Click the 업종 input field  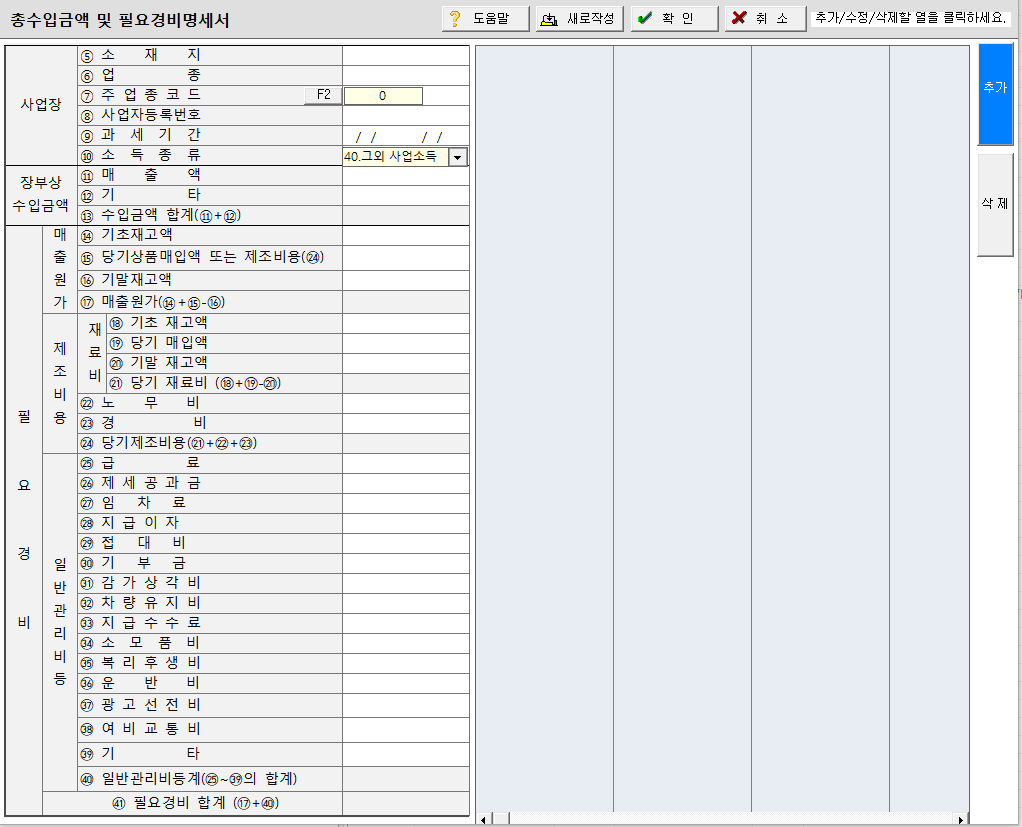[x=405, y=76]
